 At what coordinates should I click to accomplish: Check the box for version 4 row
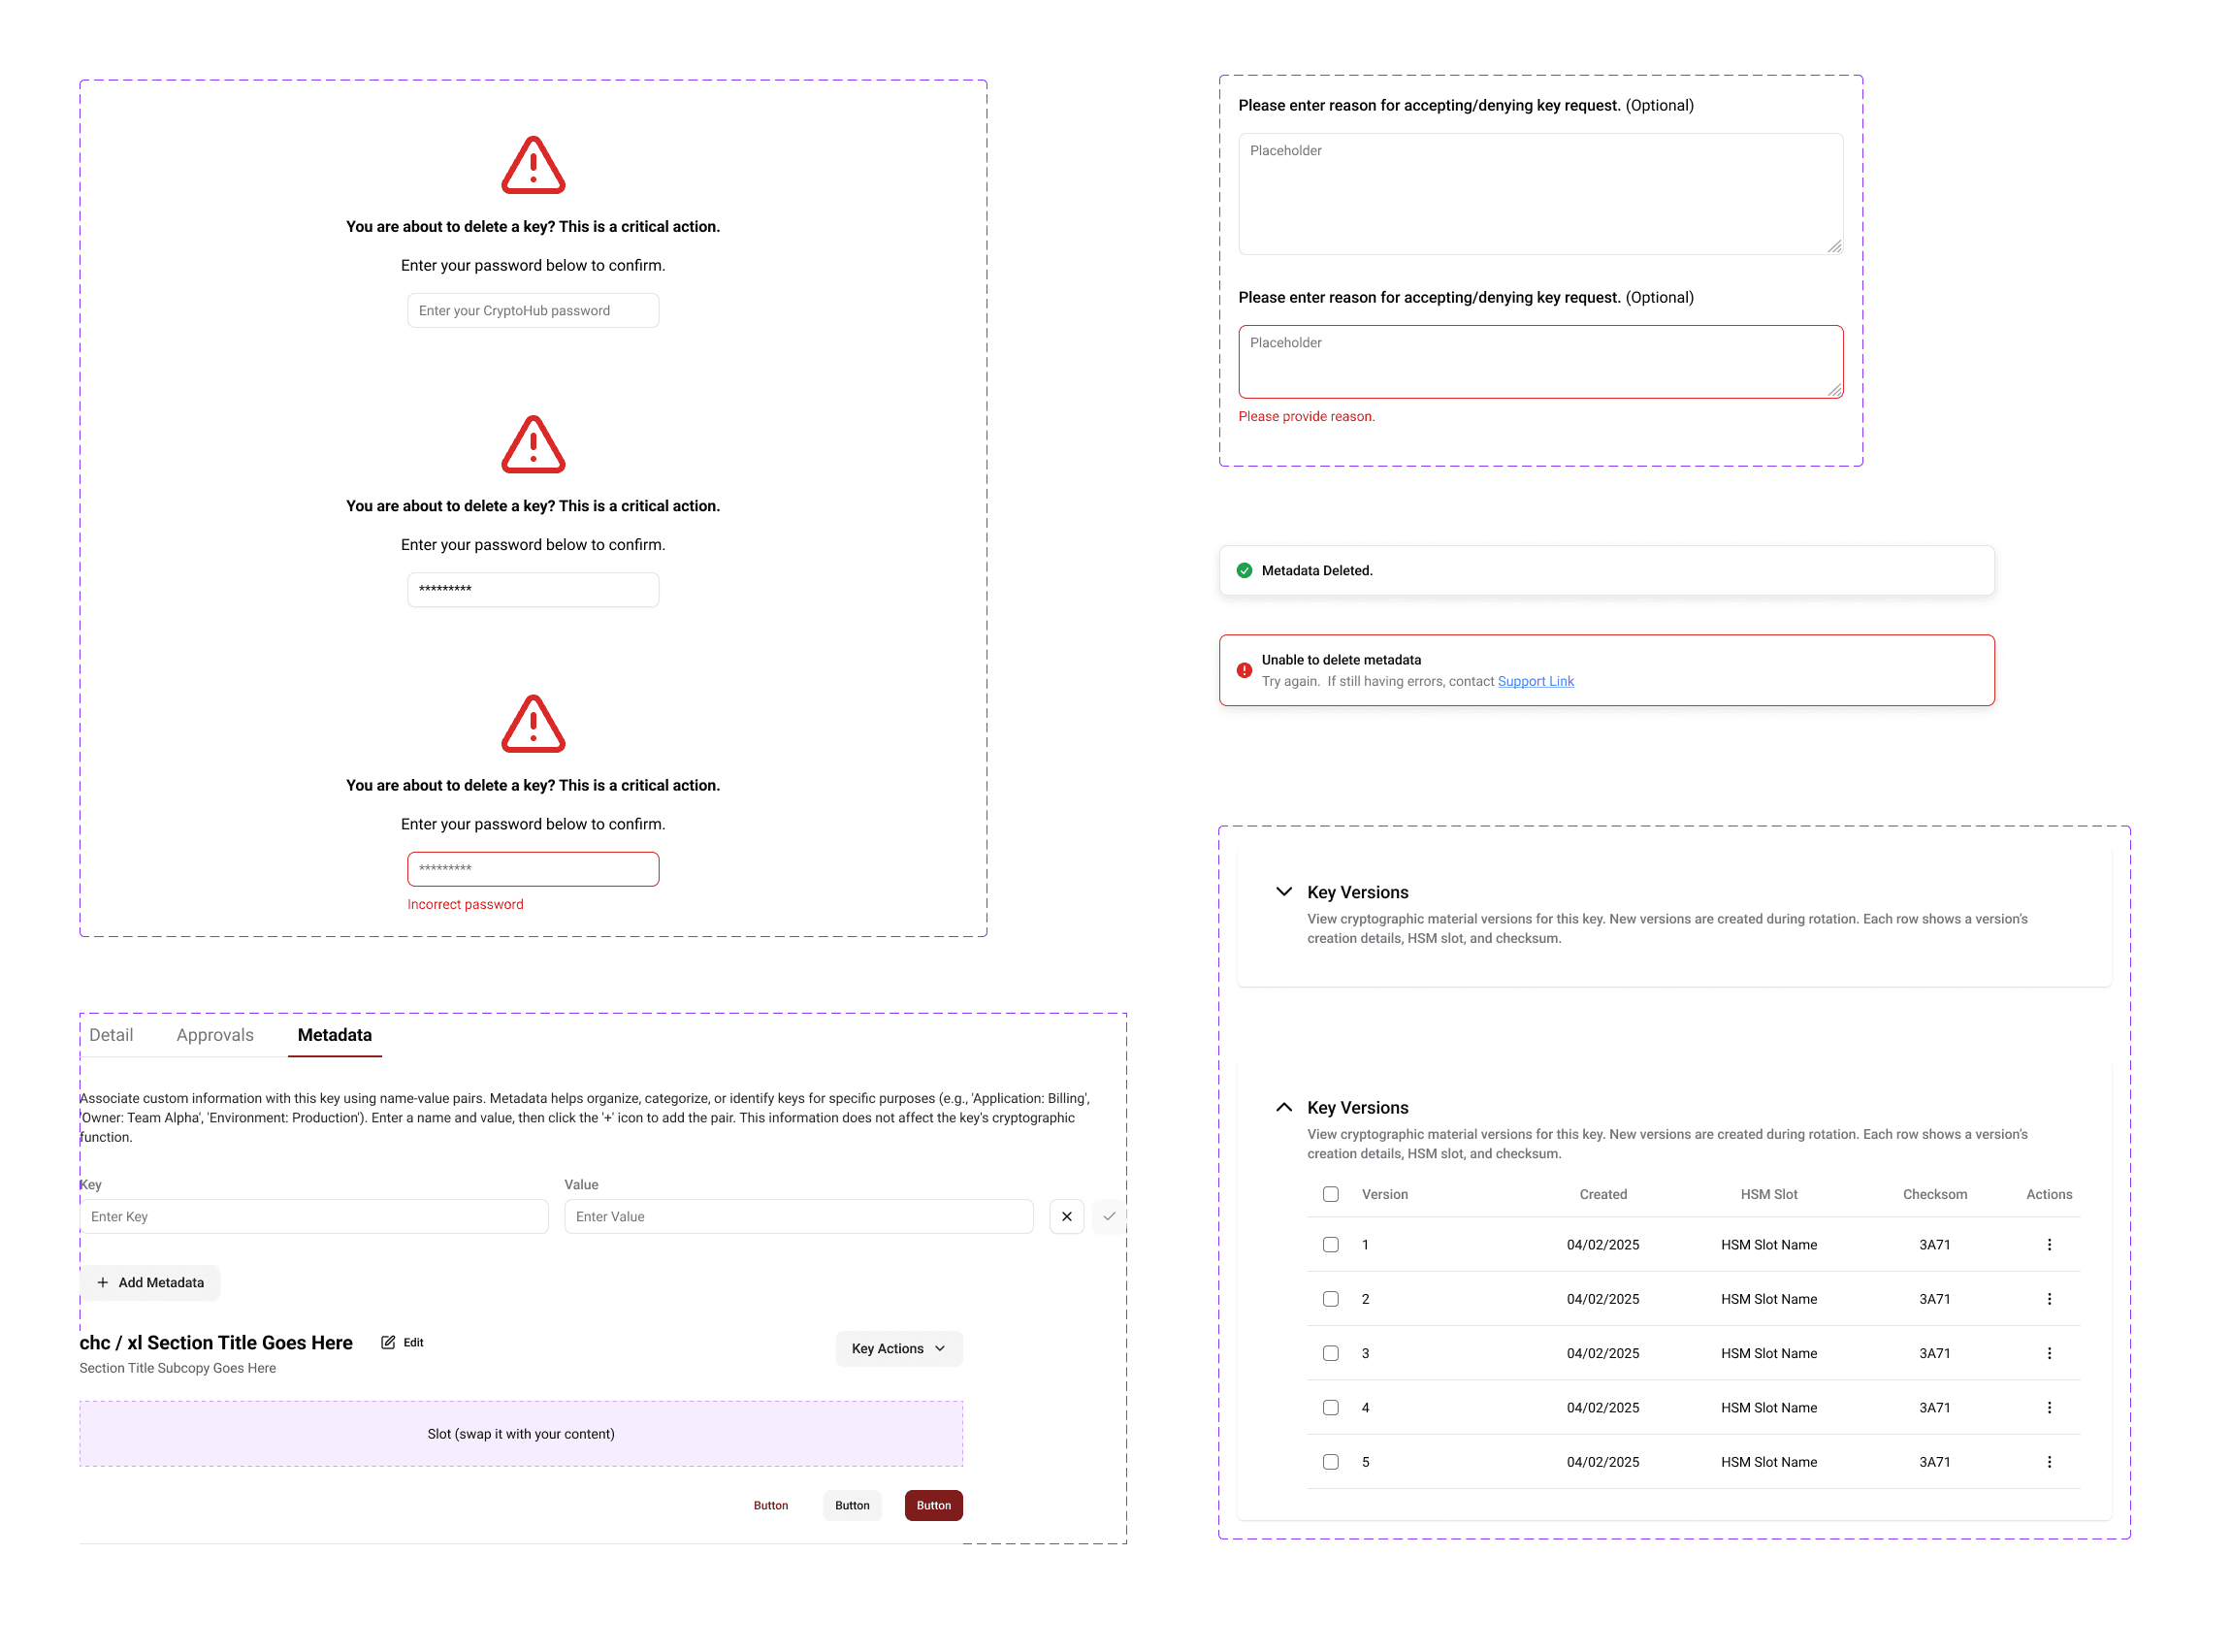[x=1330, y=1407]
